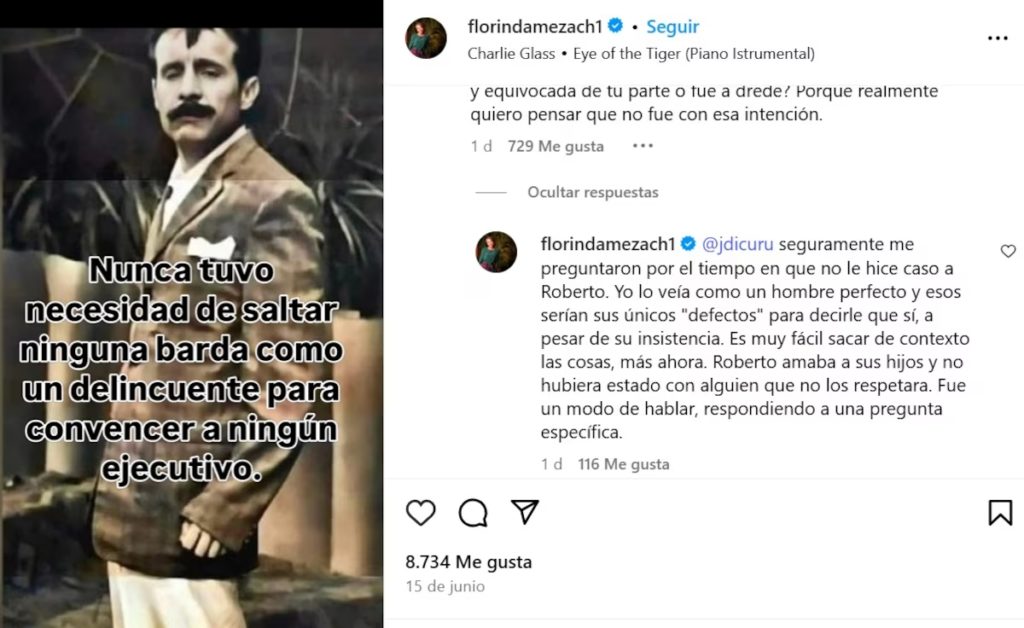View Eye of the Tiger audio track
1024x628 pixels.
[694, 54]
